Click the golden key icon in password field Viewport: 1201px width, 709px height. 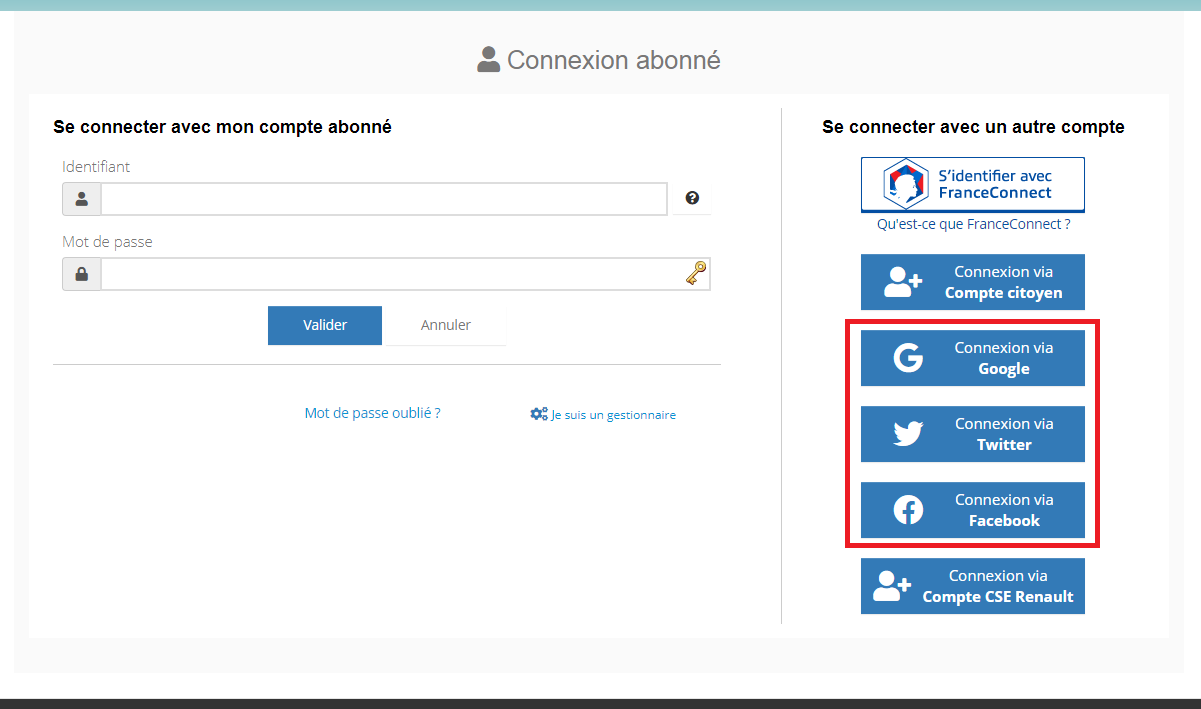coord(696,273)
